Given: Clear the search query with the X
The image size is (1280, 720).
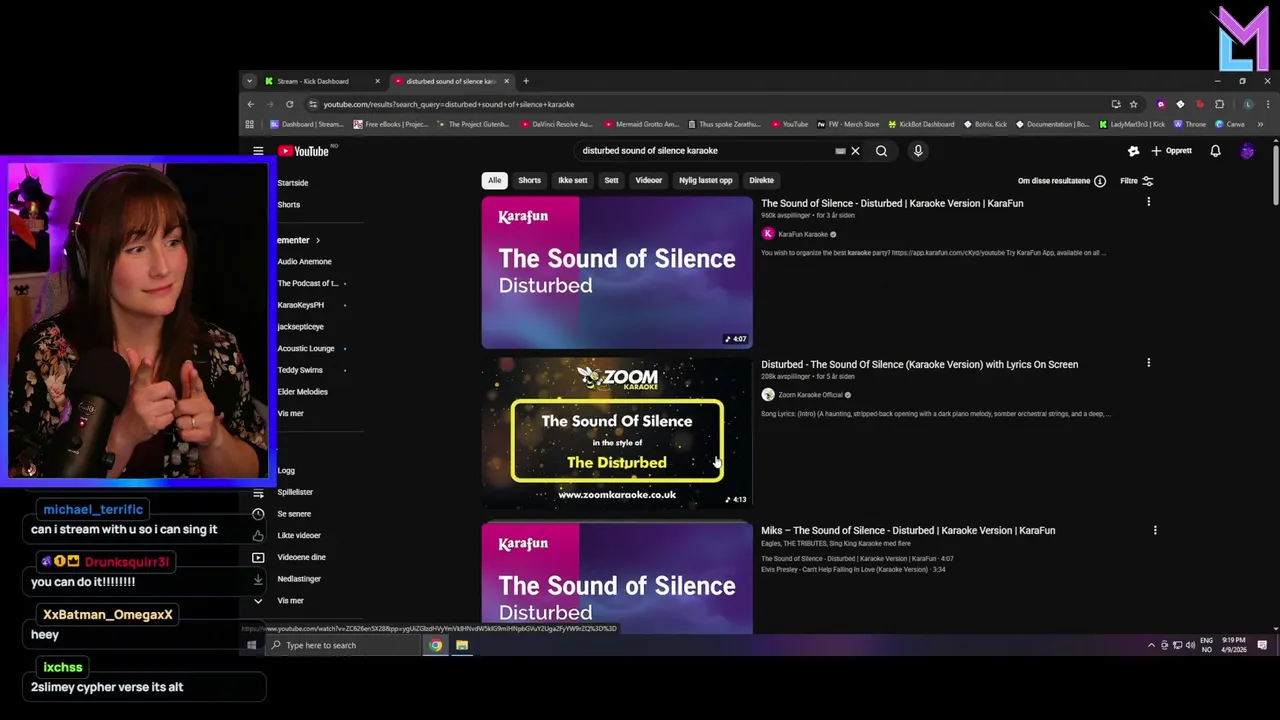Looking at the screenshot, I should [x=855, y=151].
